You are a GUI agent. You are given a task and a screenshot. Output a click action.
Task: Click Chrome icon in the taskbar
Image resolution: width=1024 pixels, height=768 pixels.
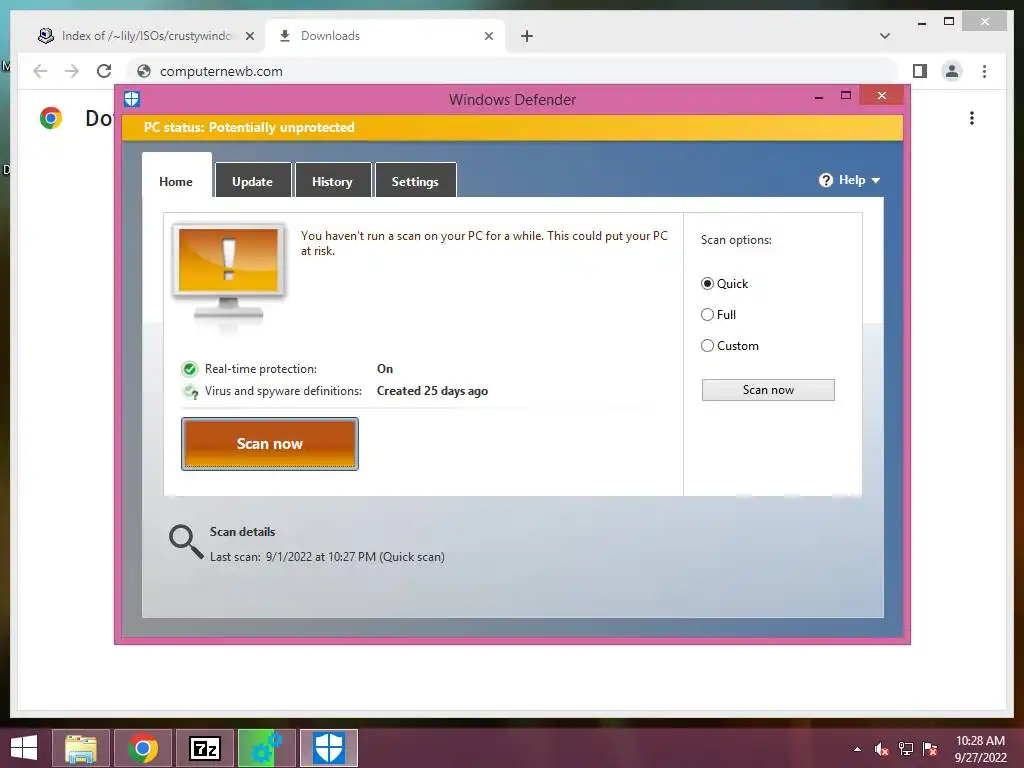pyautogui.click(x=143, y=748)
